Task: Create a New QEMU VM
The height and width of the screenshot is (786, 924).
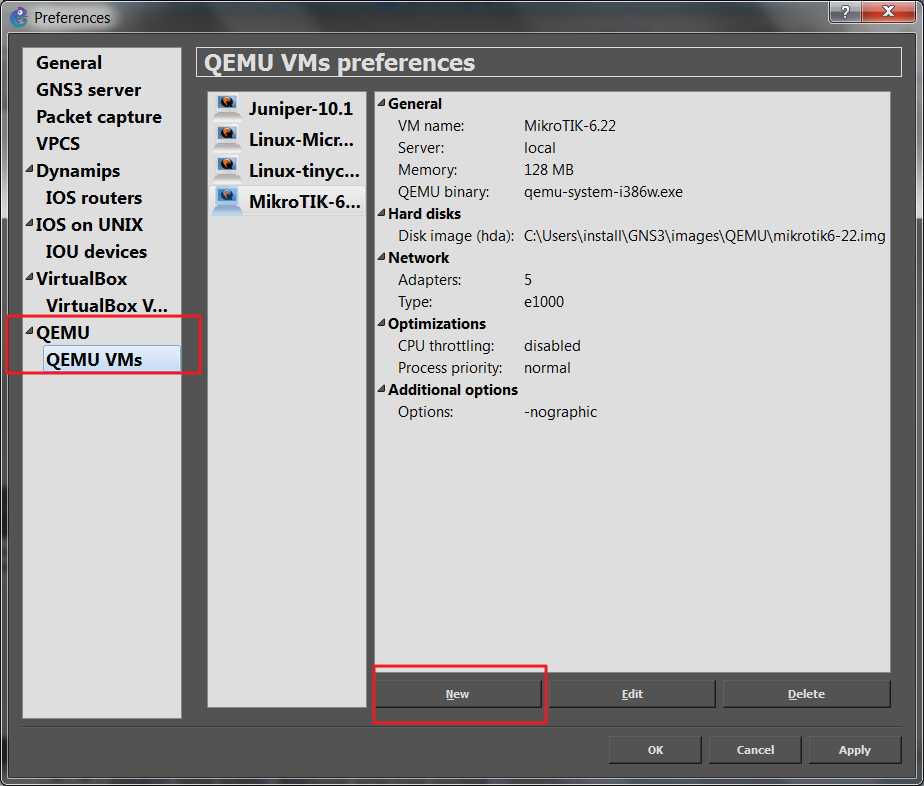Action: point(458,694)
